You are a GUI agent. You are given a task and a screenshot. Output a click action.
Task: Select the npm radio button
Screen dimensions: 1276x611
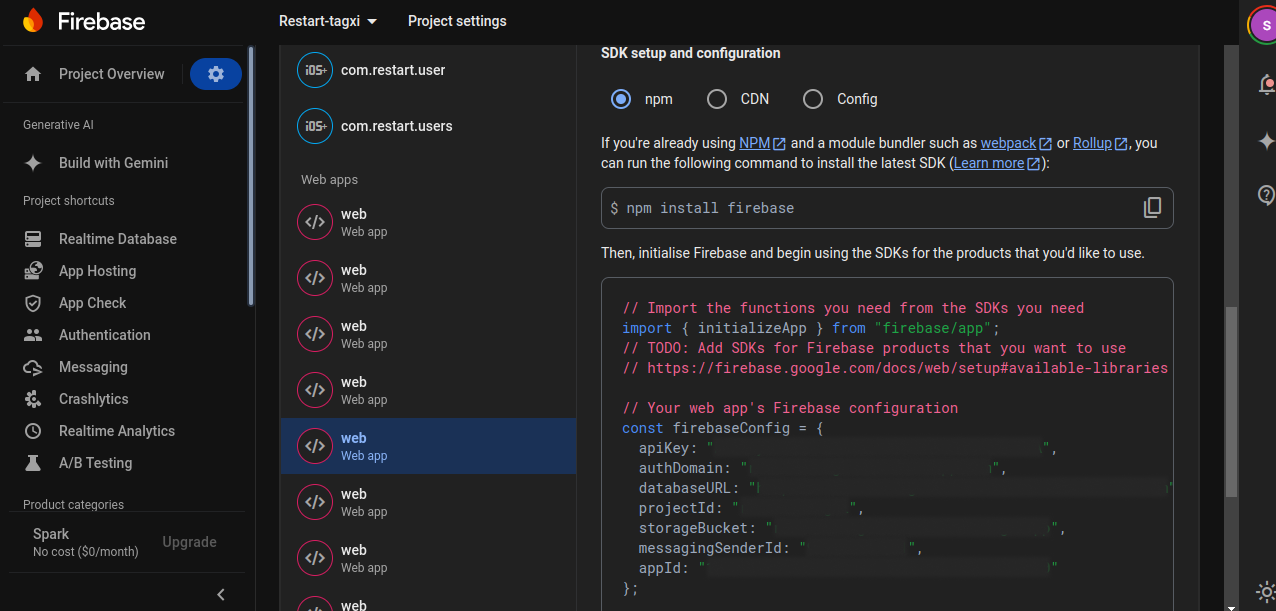click(621, 99)
